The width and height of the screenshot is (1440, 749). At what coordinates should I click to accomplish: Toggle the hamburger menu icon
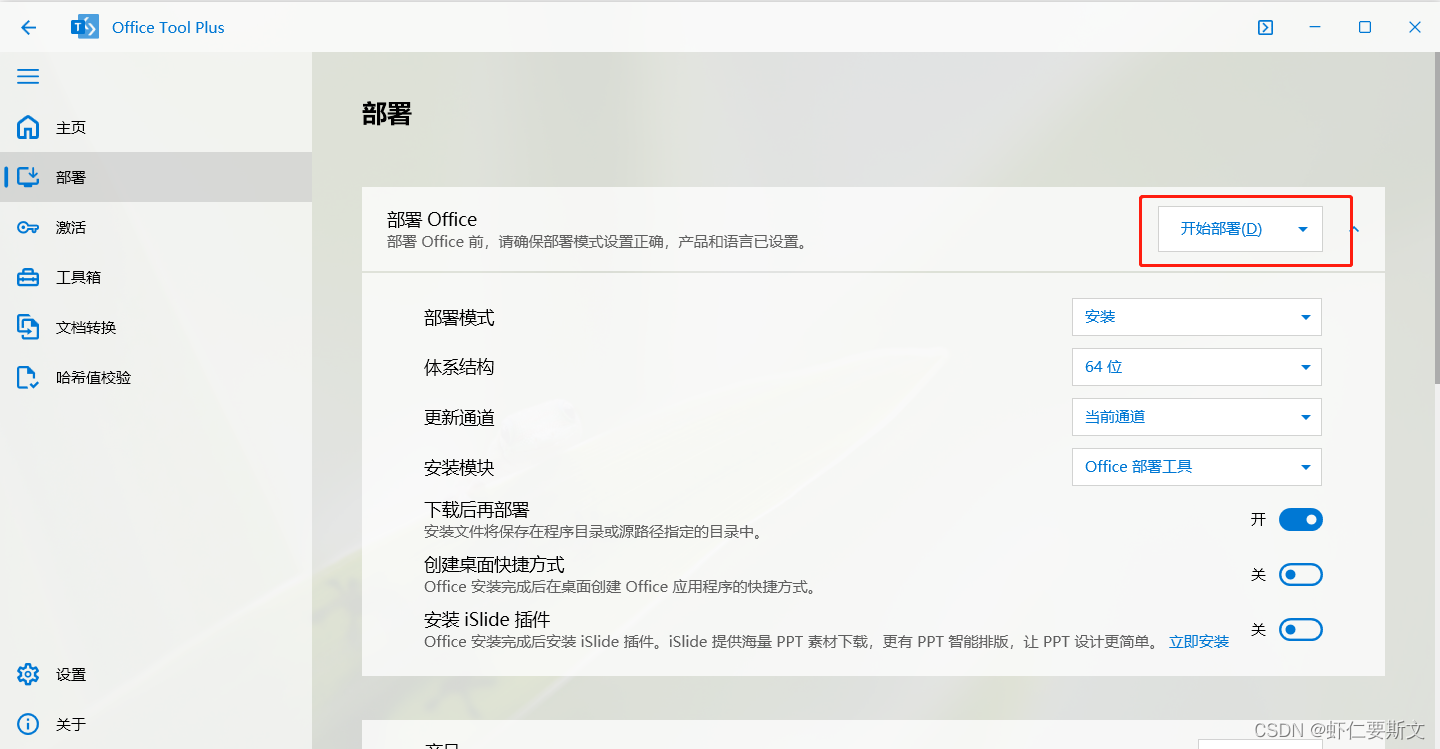(28, 76)
